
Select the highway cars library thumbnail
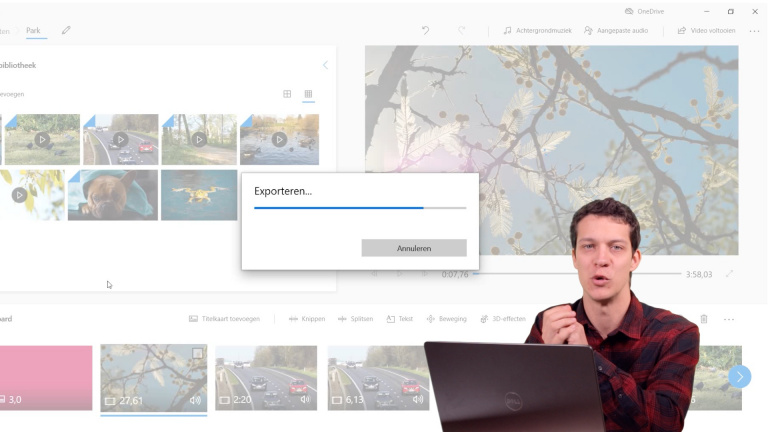(x=120, y=140)
